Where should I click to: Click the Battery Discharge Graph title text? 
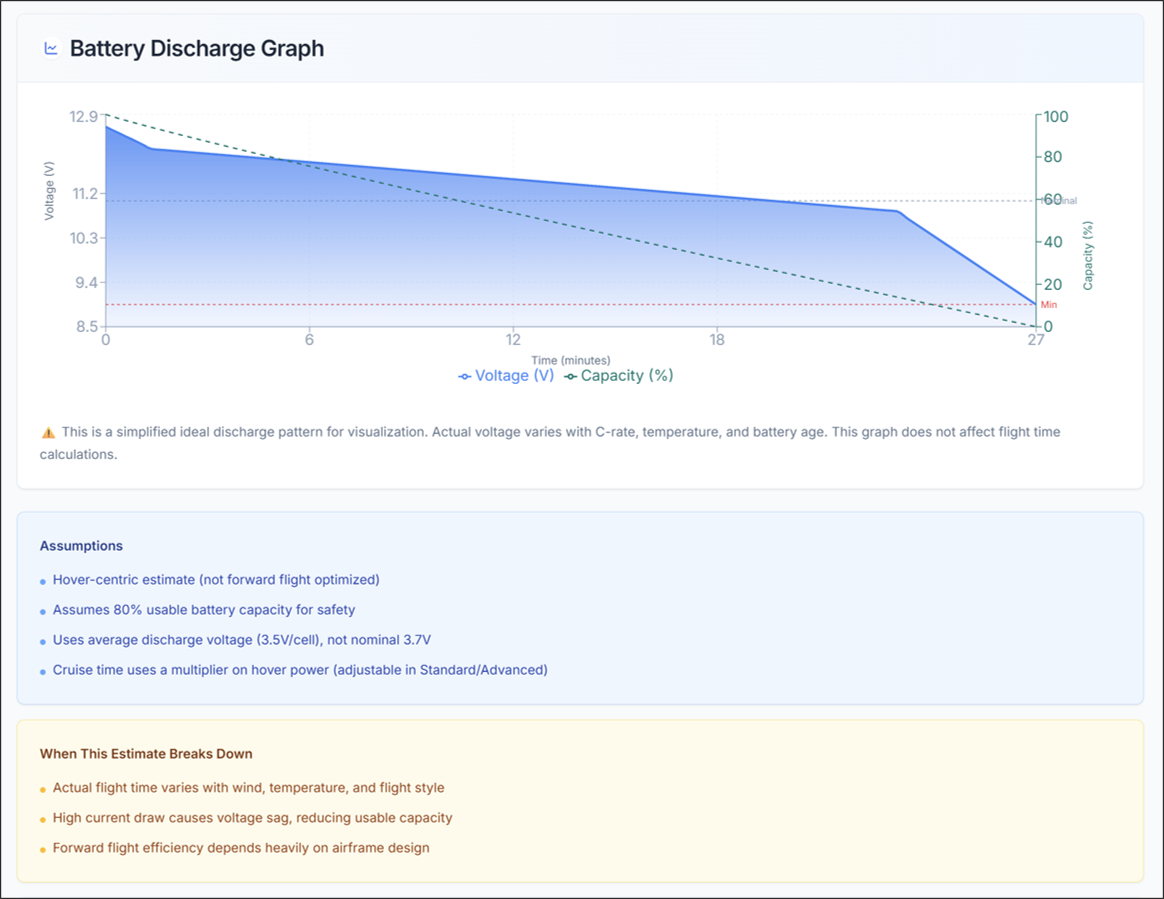click(196, 48)
